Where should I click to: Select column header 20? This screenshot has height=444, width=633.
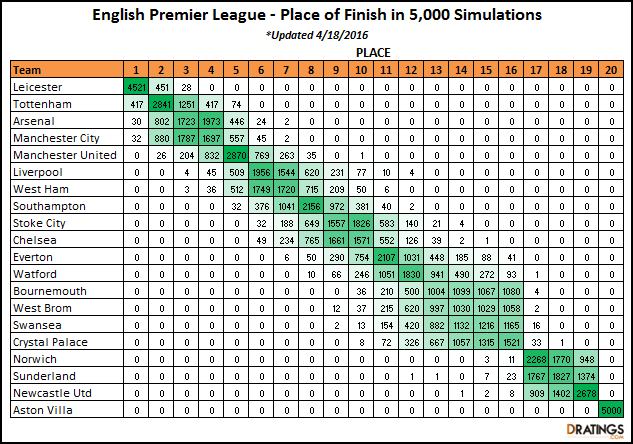click(x=610, y=70)
